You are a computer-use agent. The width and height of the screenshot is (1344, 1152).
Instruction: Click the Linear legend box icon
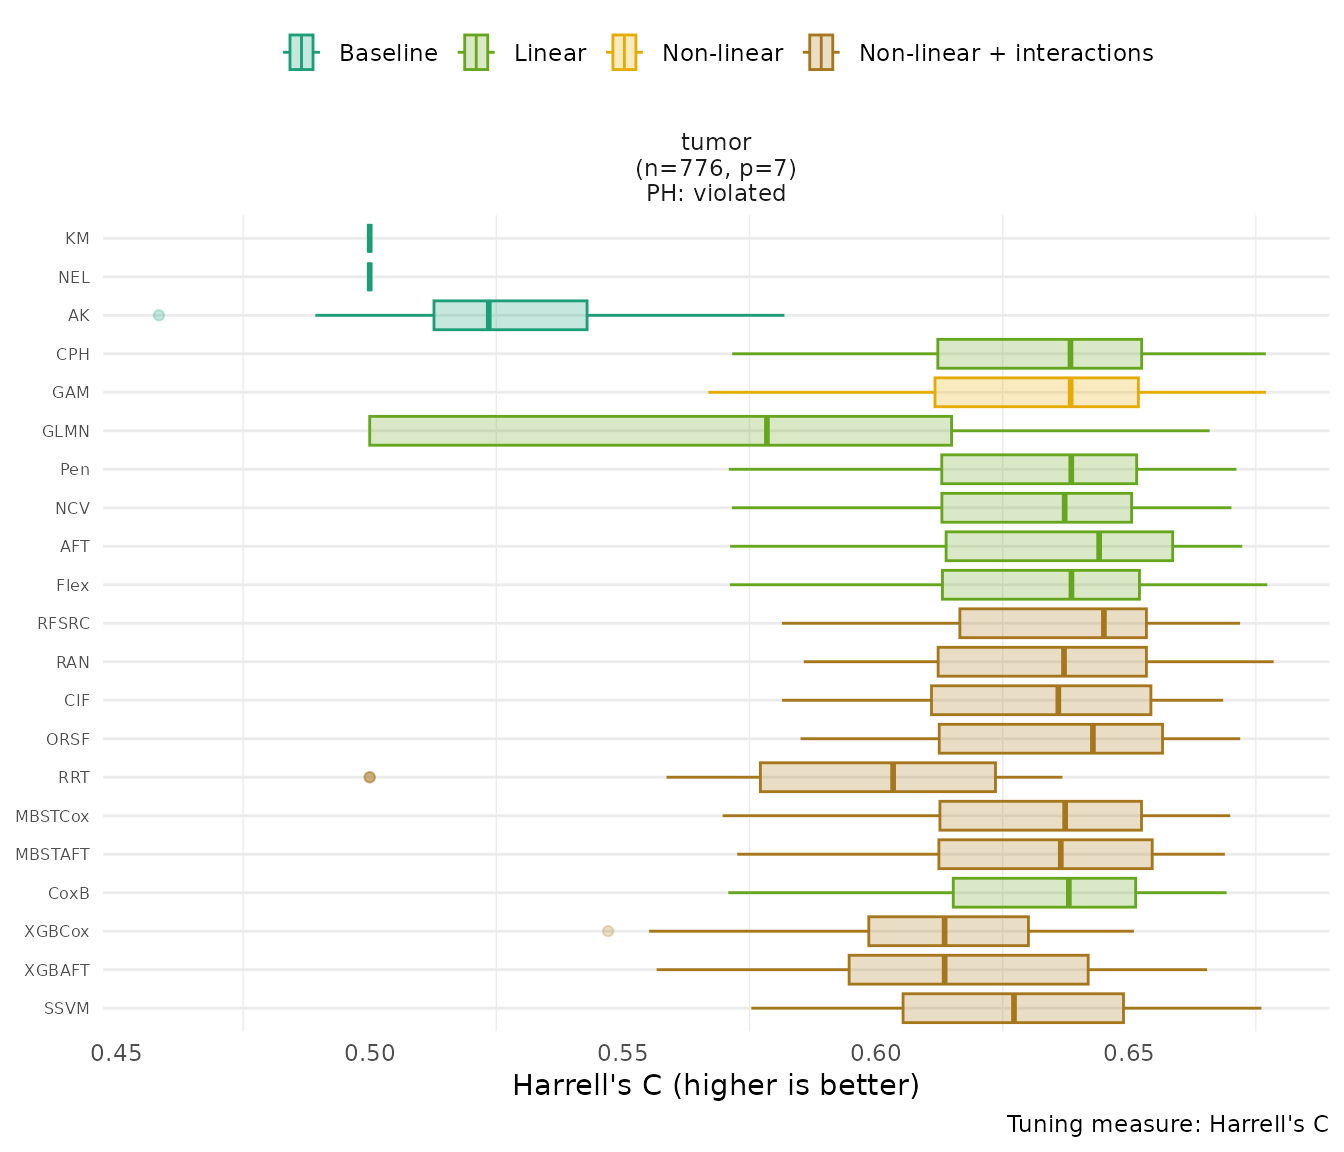(476, 53)
